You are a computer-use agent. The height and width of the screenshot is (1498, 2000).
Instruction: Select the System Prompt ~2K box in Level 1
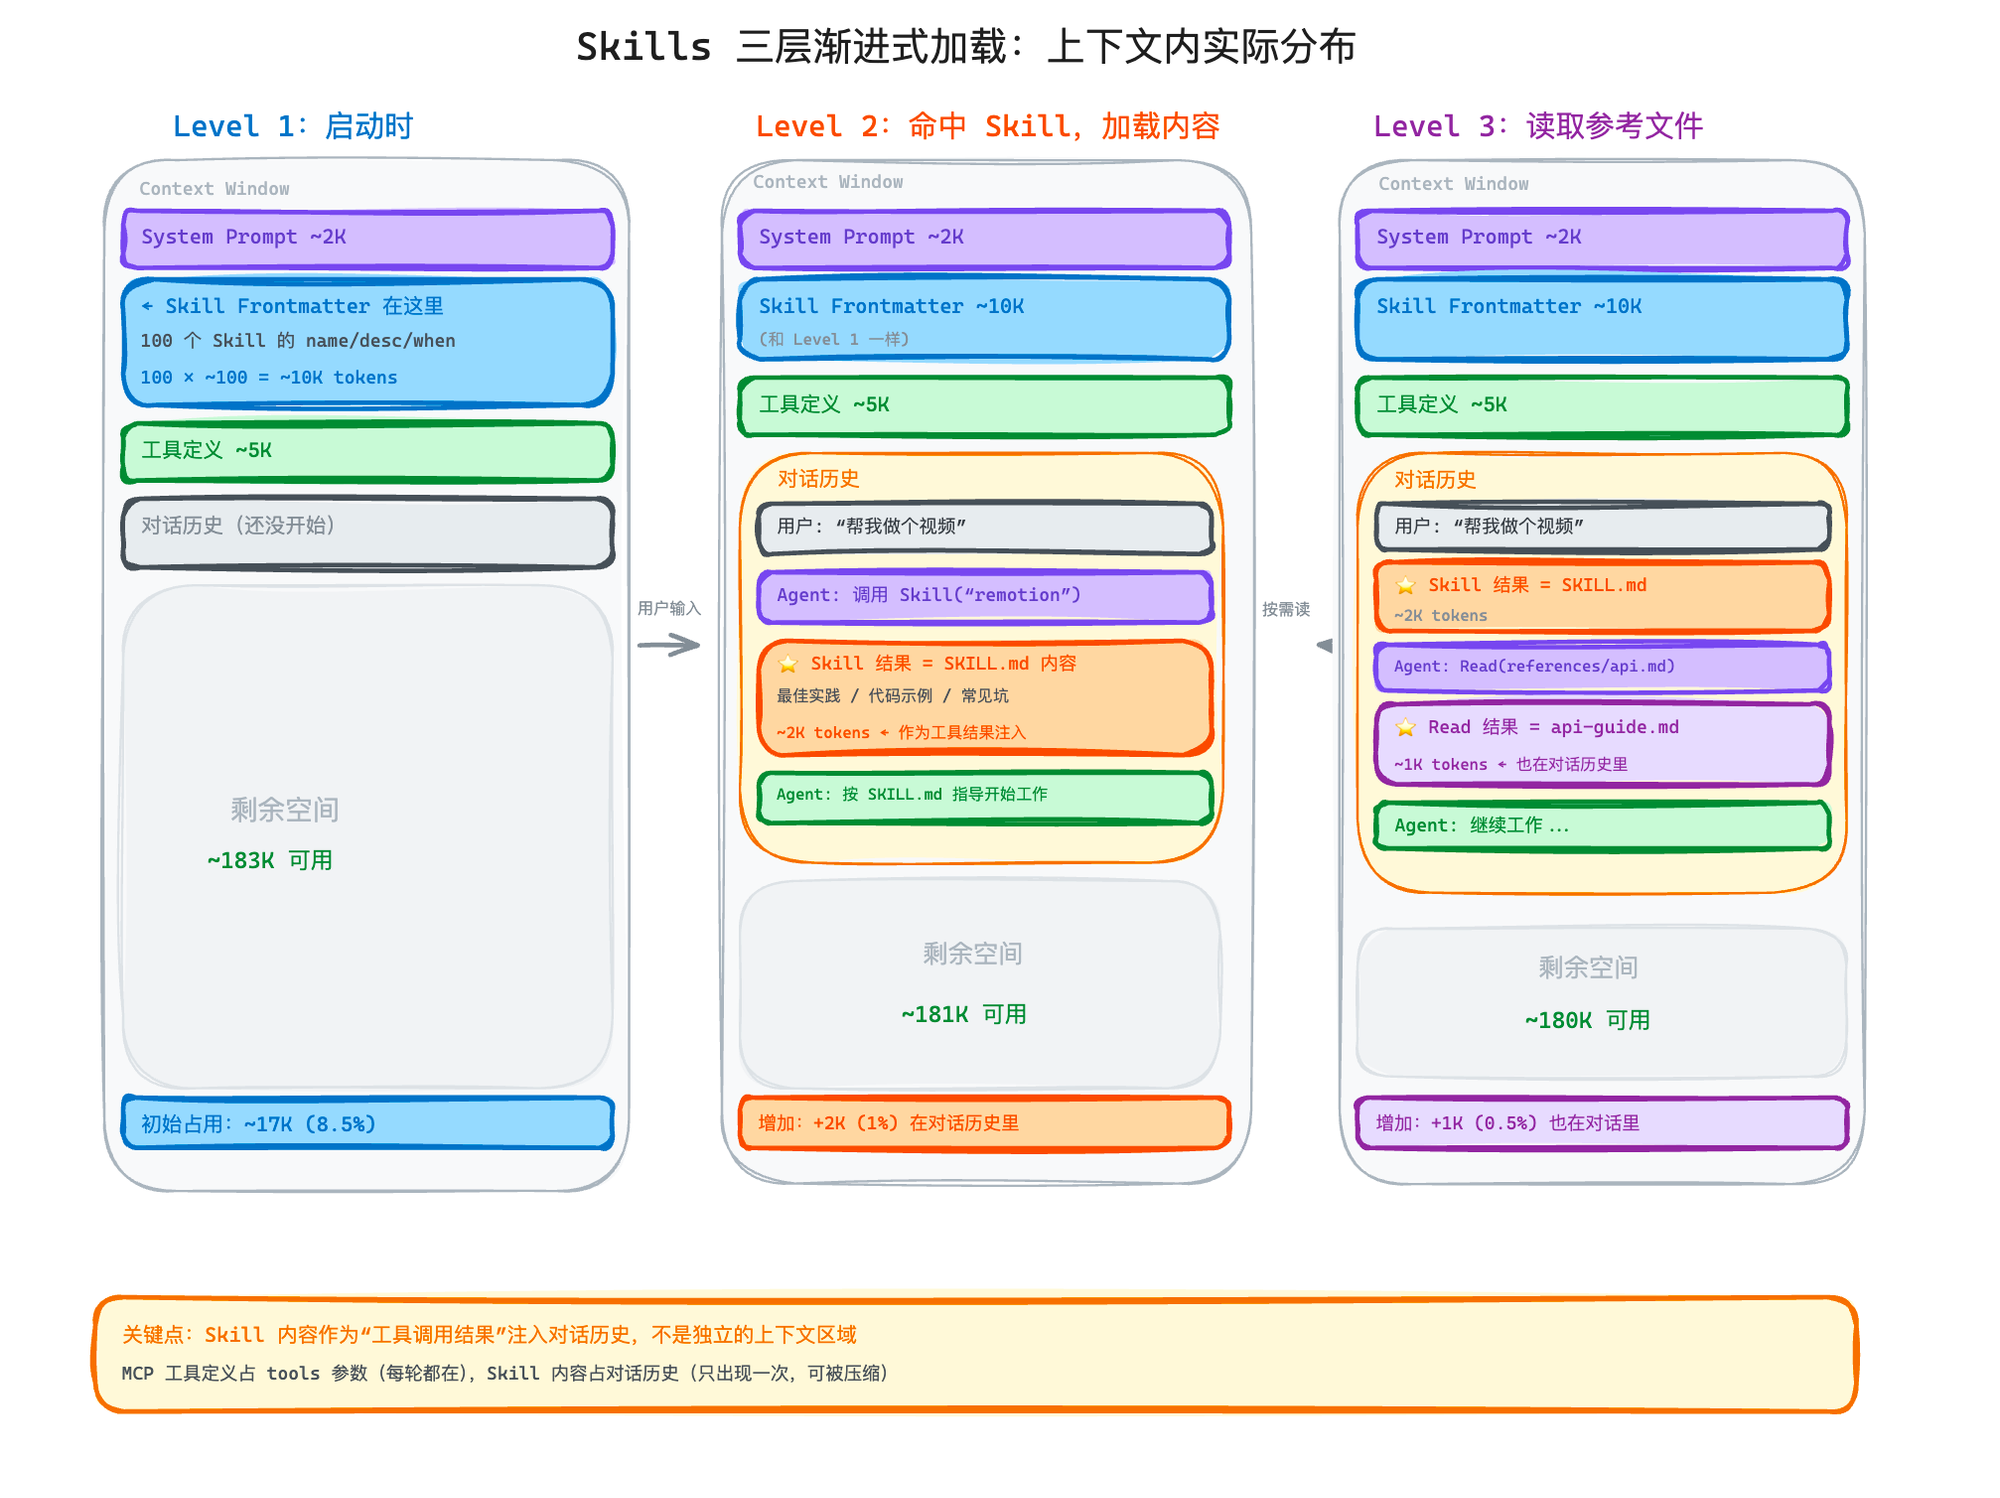click(367, 238)
